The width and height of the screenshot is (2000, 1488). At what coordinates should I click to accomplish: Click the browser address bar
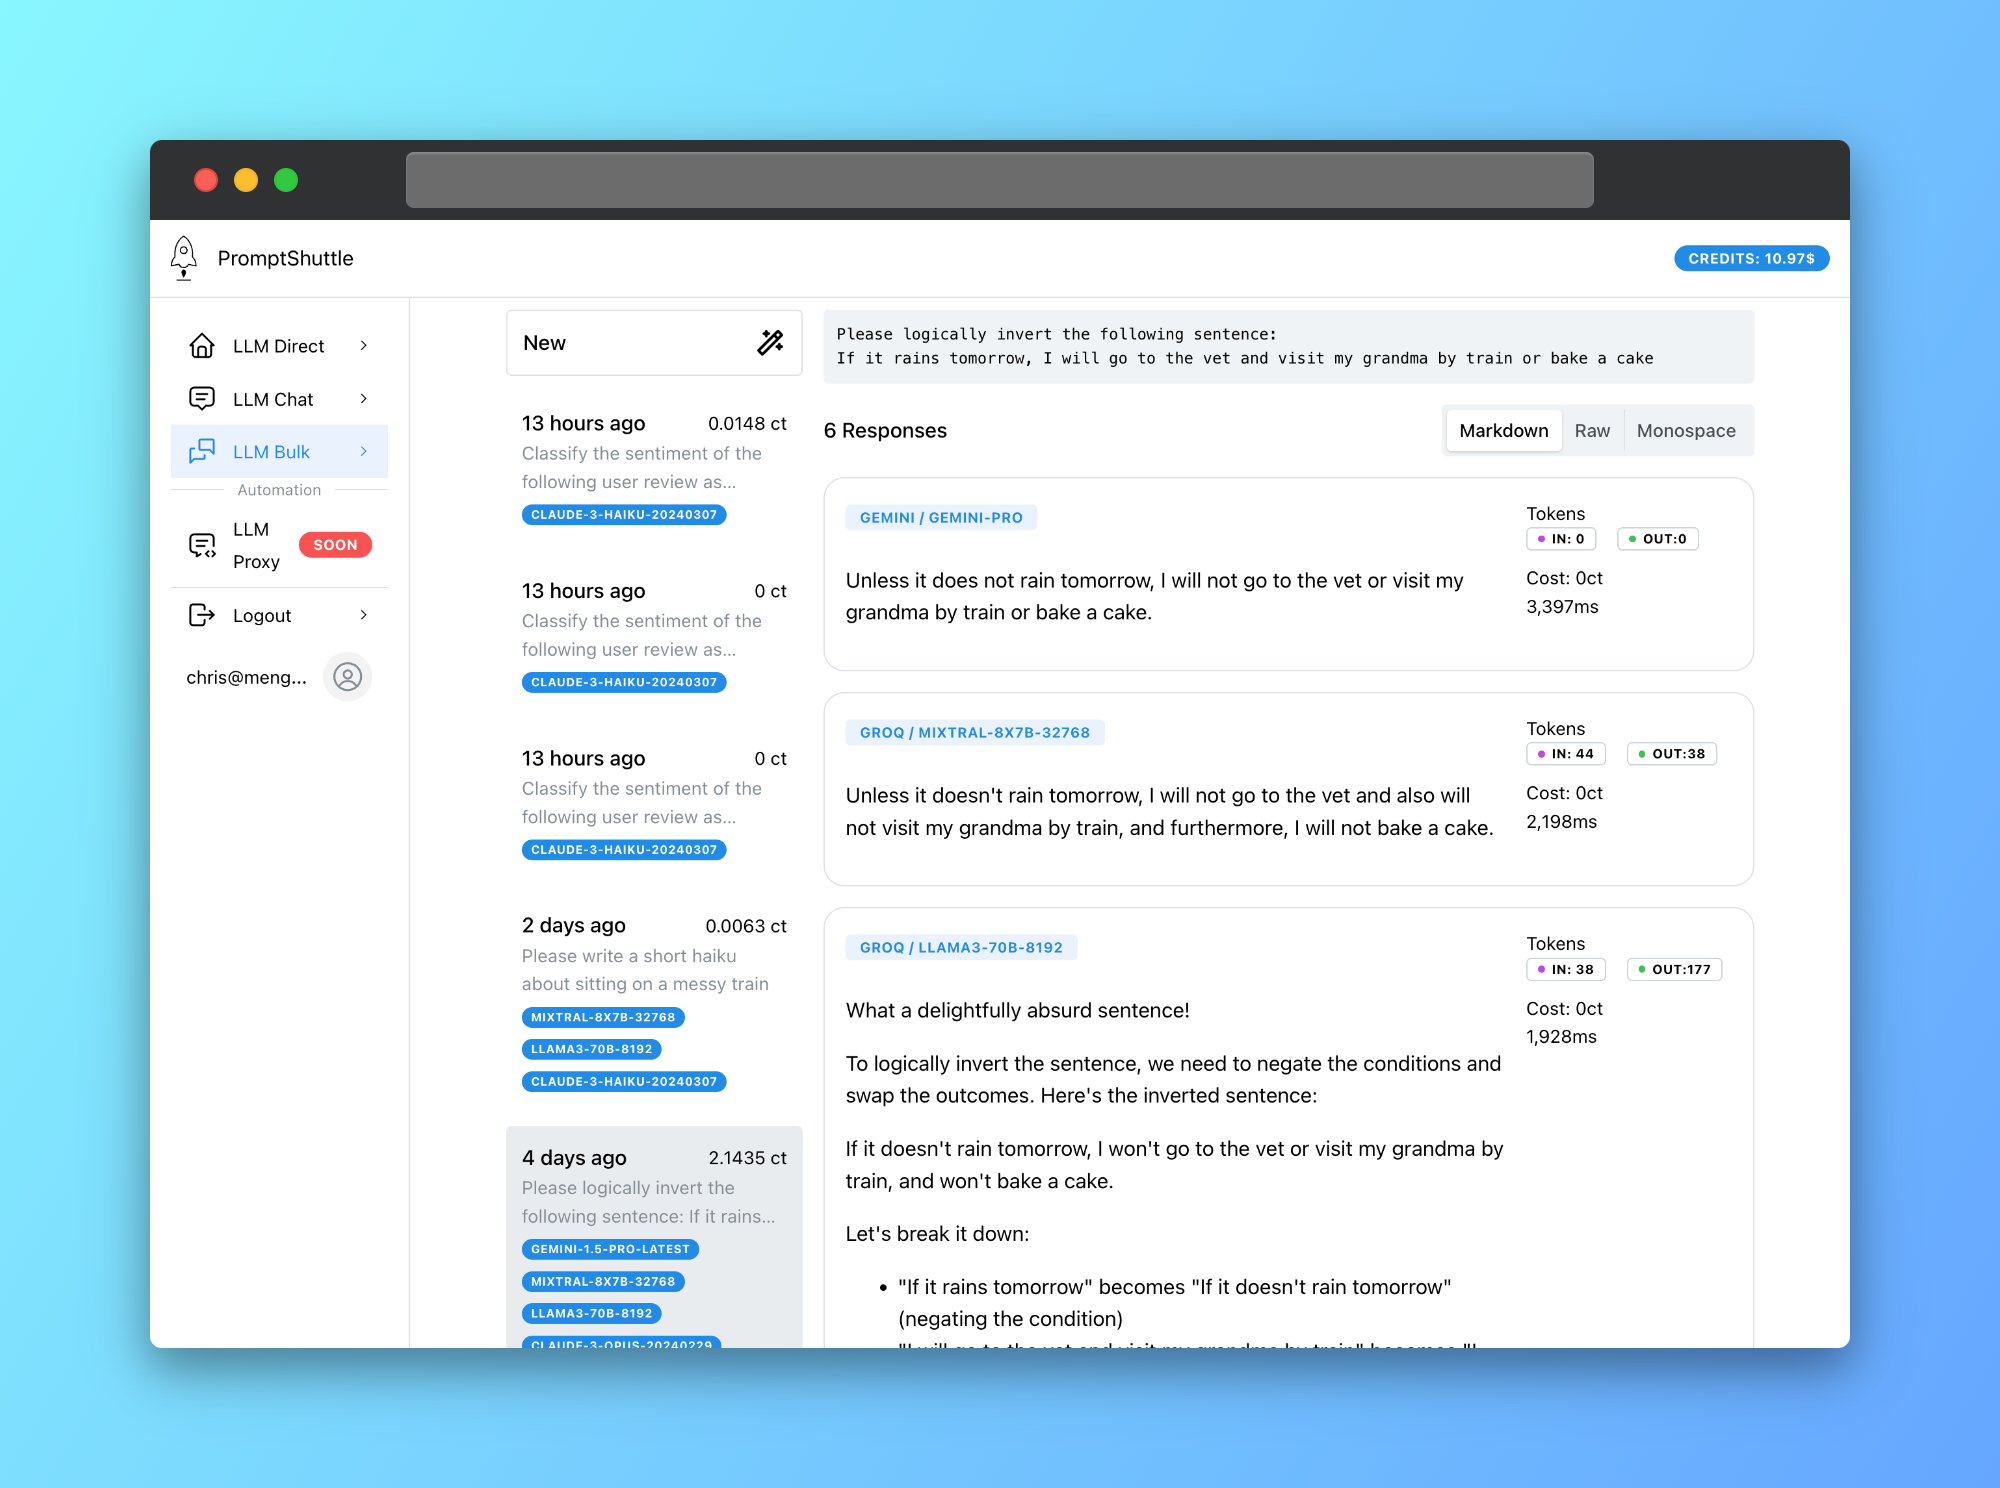1000,180
